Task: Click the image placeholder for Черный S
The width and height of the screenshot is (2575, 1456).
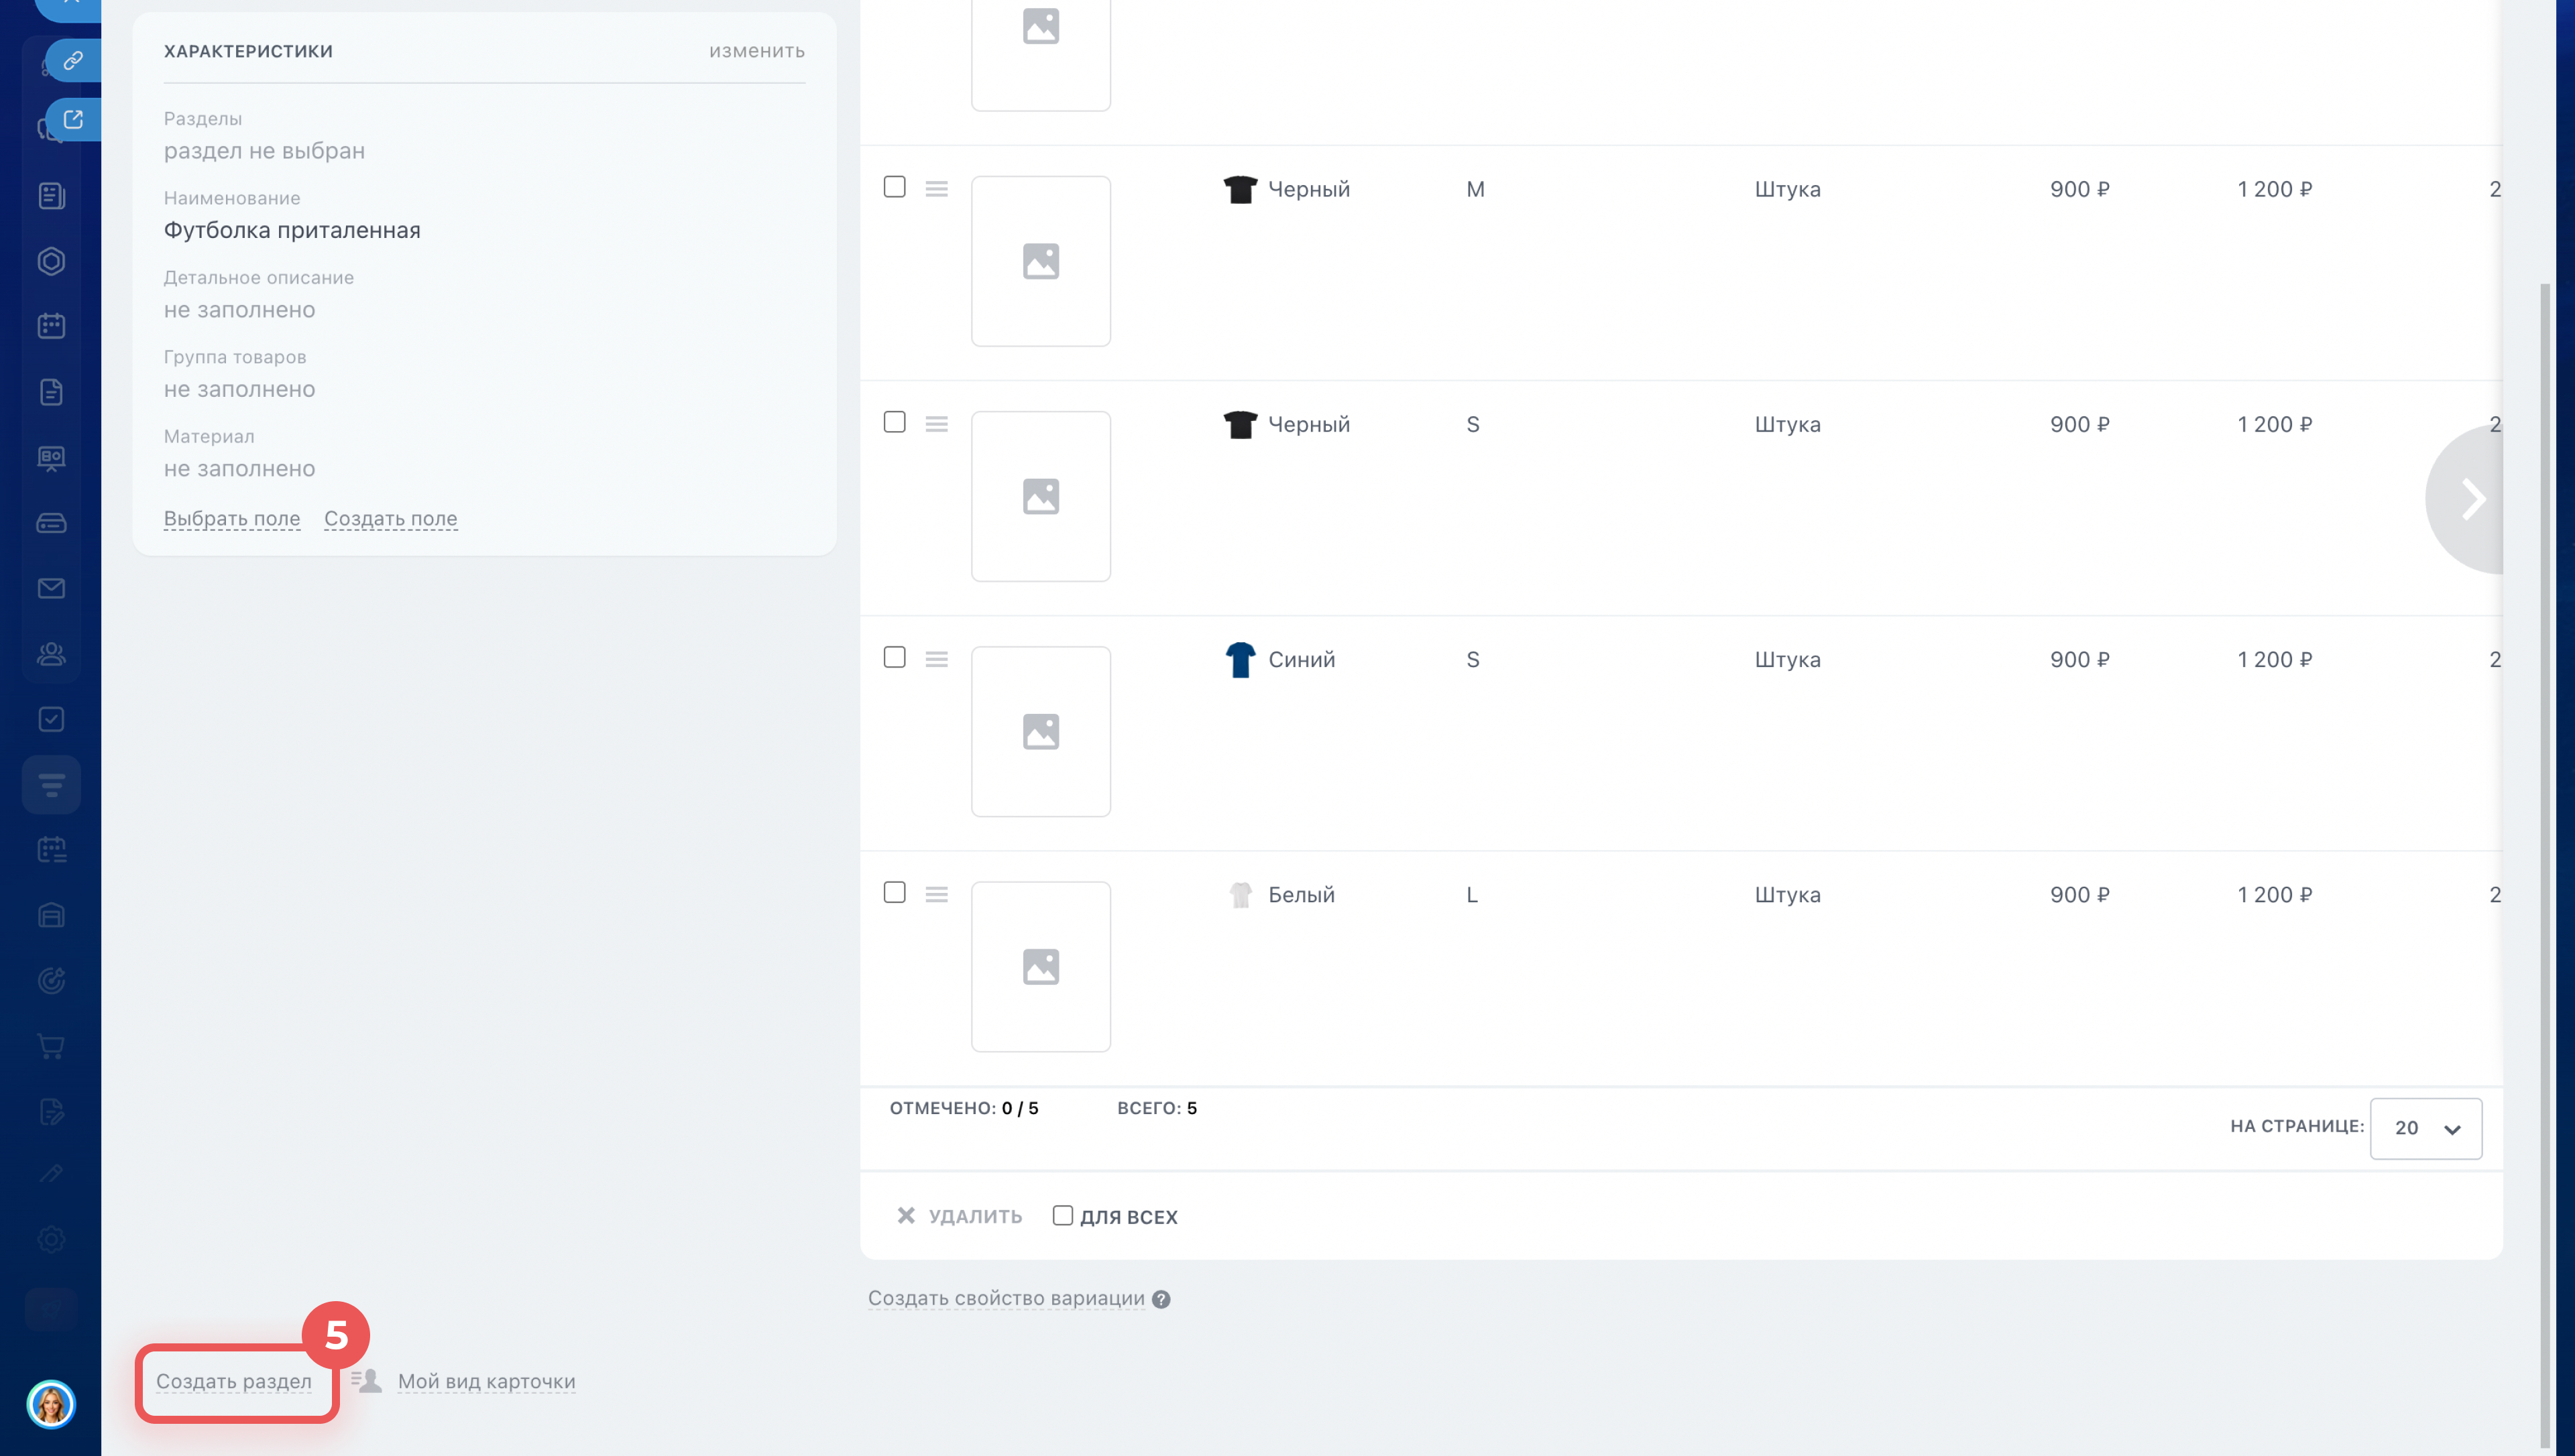Action: point(1040,496)
